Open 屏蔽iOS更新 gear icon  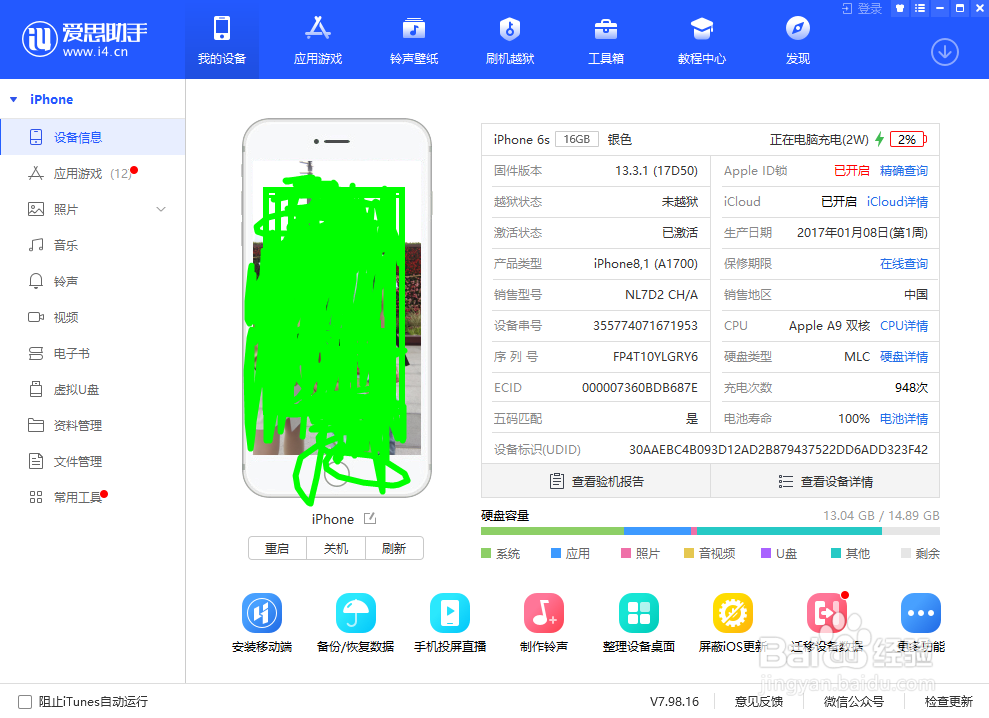click(x=732, y=613)
